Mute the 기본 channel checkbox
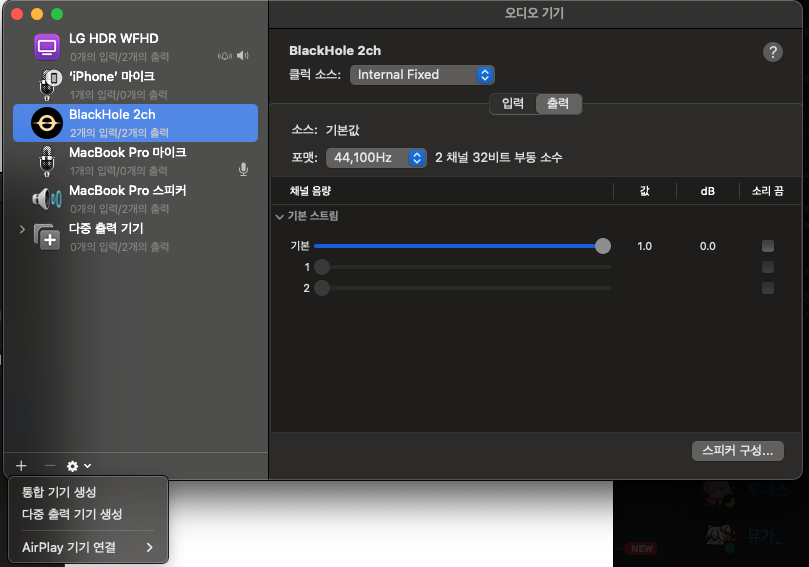This screenshot has width=809, height=567. pyautogui.click(x=768, y=246)
